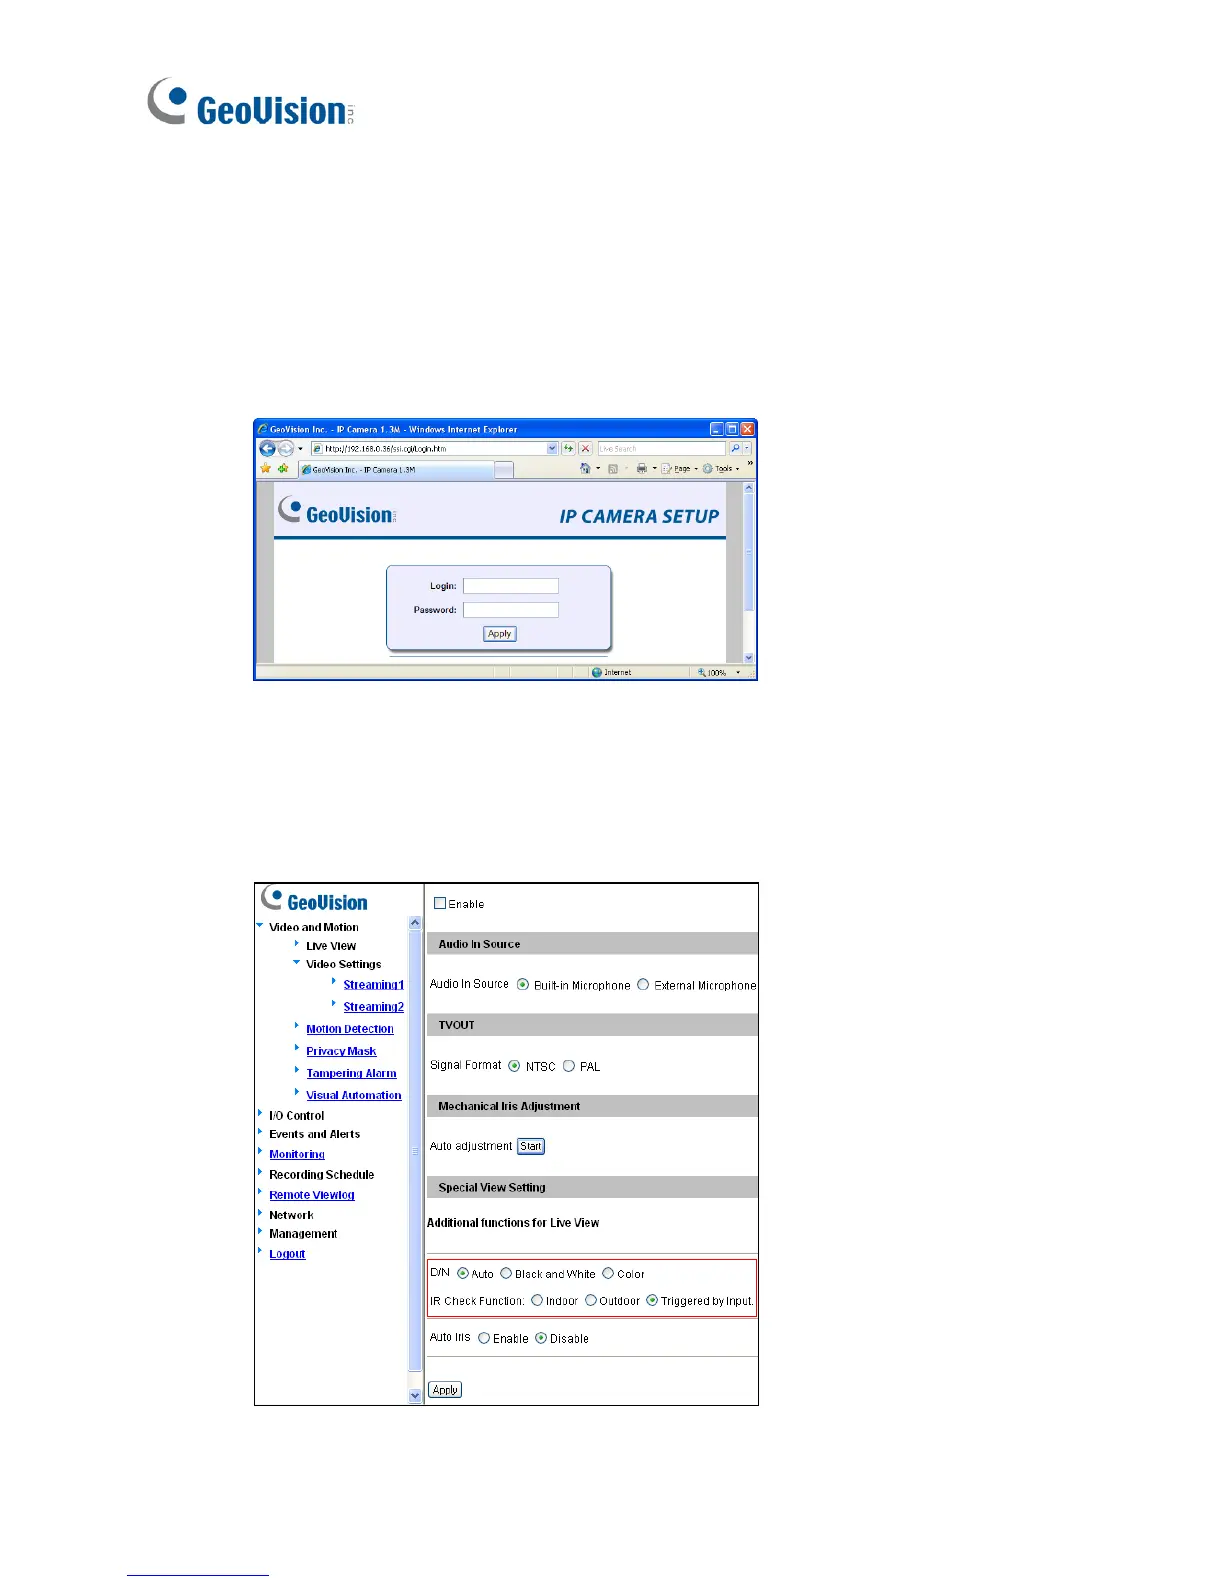1224x1584 pixels.
Task: Click the Login text field
Action: 511,586
